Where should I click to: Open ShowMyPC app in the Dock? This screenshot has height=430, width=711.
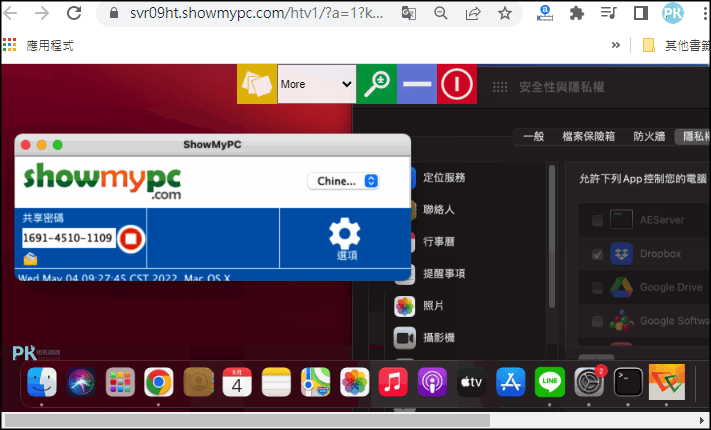tap(667, 382)
